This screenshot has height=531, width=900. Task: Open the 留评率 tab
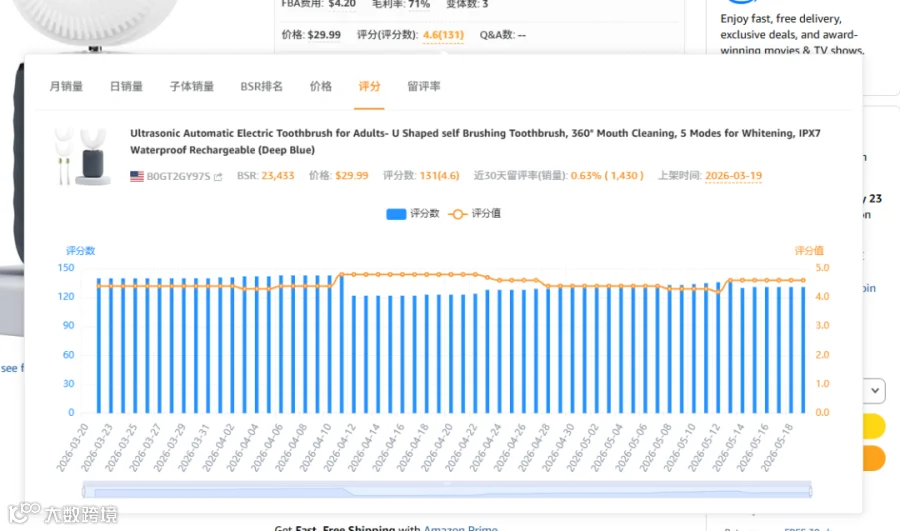pos(424,86)
